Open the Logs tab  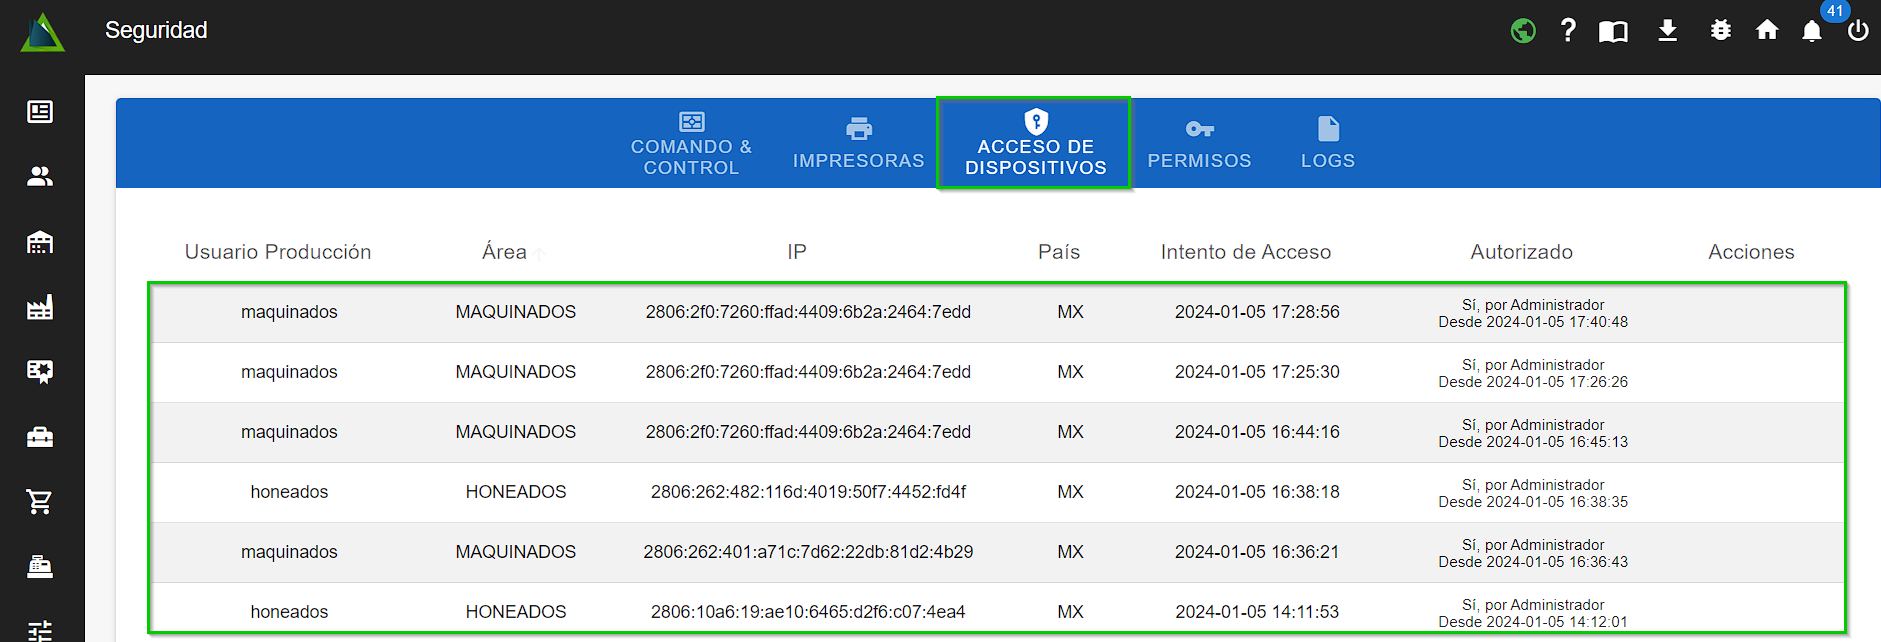click(1327, 144)
